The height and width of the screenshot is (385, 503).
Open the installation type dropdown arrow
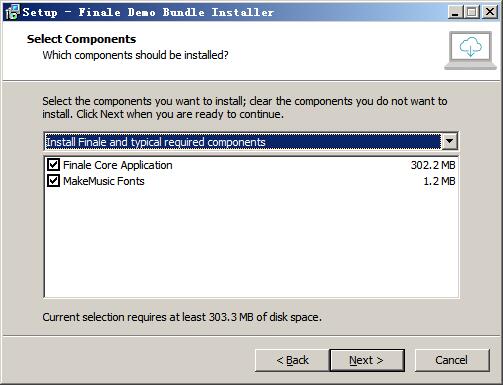coord(449,141)
